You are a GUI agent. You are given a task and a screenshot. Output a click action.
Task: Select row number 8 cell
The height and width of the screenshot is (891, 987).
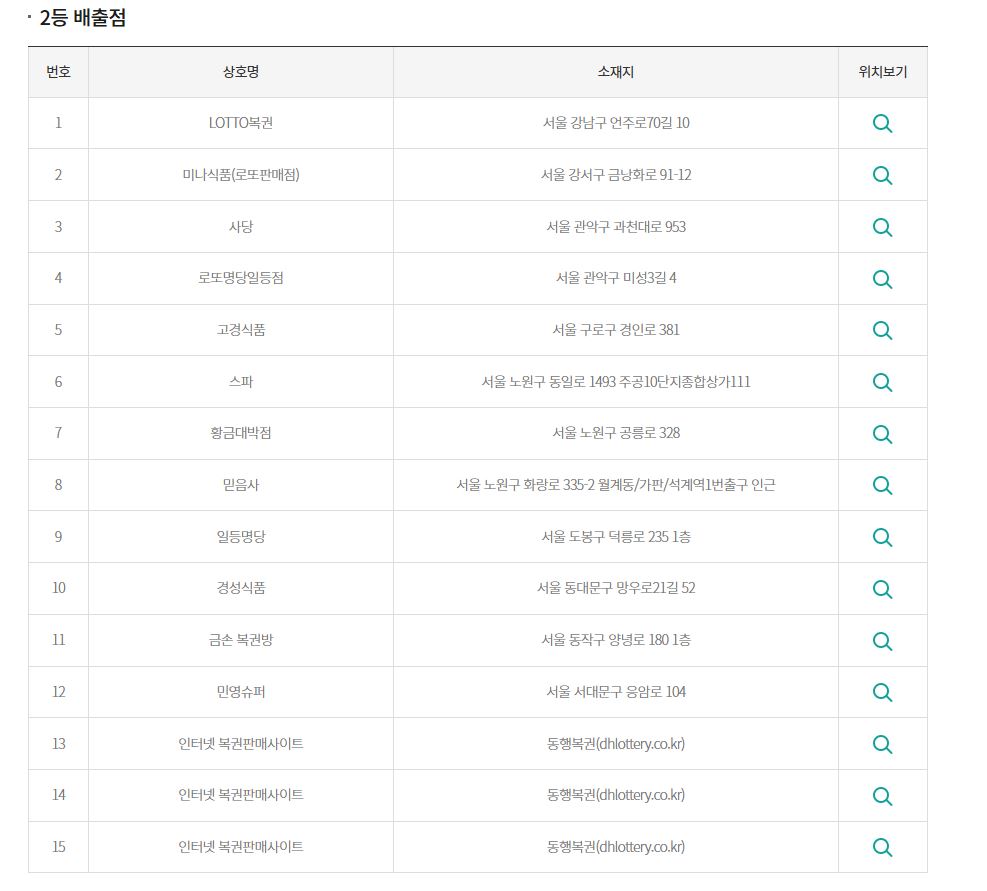tap(59, 485)
